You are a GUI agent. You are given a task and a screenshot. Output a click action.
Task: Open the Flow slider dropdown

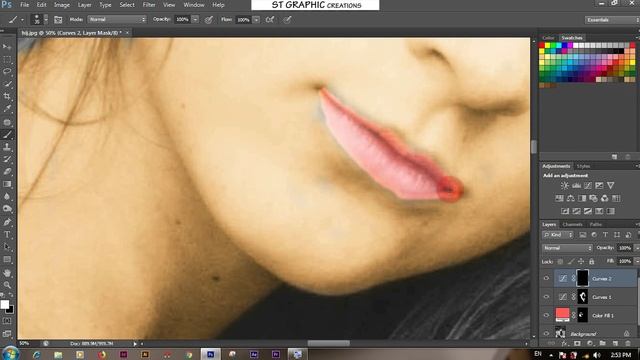tap(256, 20)
